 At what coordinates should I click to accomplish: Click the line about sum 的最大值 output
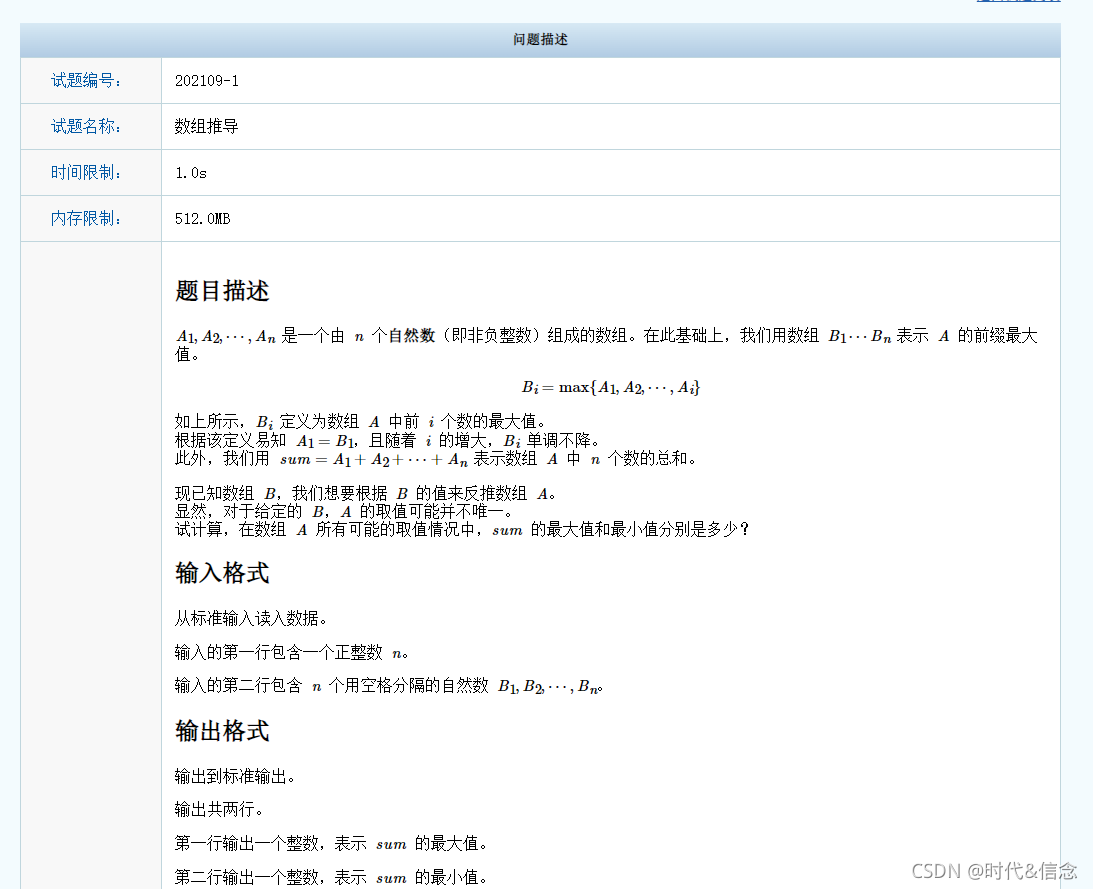pos(331,844)
